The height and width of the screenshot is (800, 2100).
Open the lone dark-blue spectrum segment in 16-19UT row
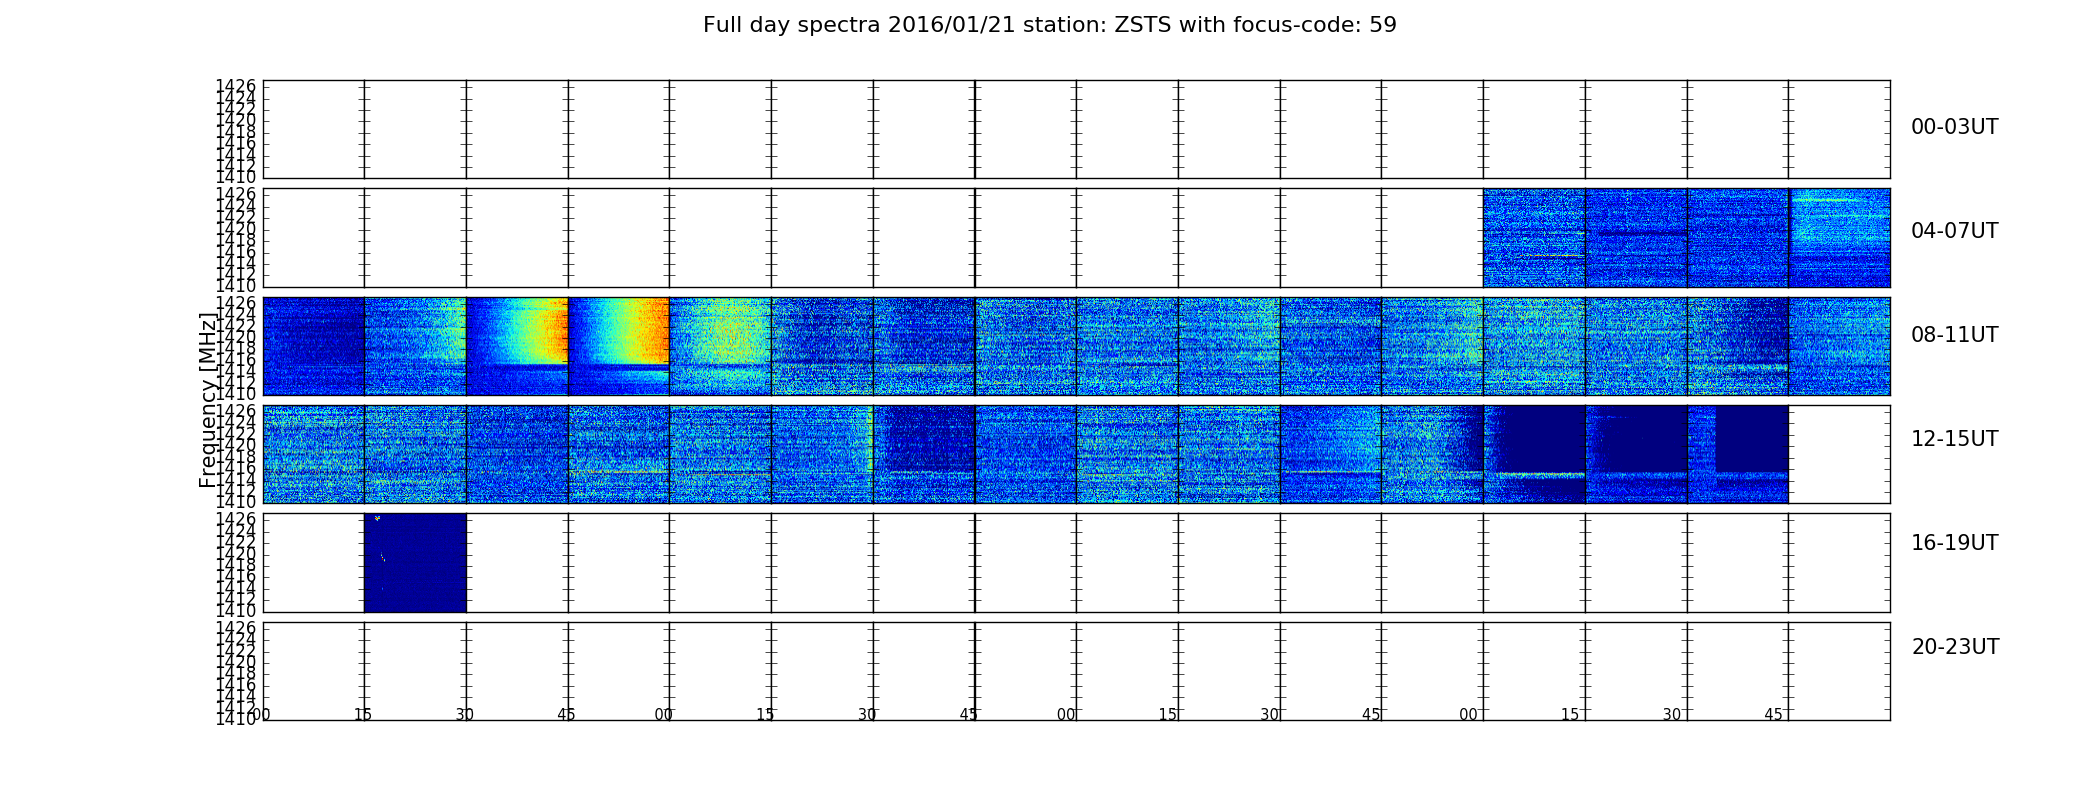[415, 563]
